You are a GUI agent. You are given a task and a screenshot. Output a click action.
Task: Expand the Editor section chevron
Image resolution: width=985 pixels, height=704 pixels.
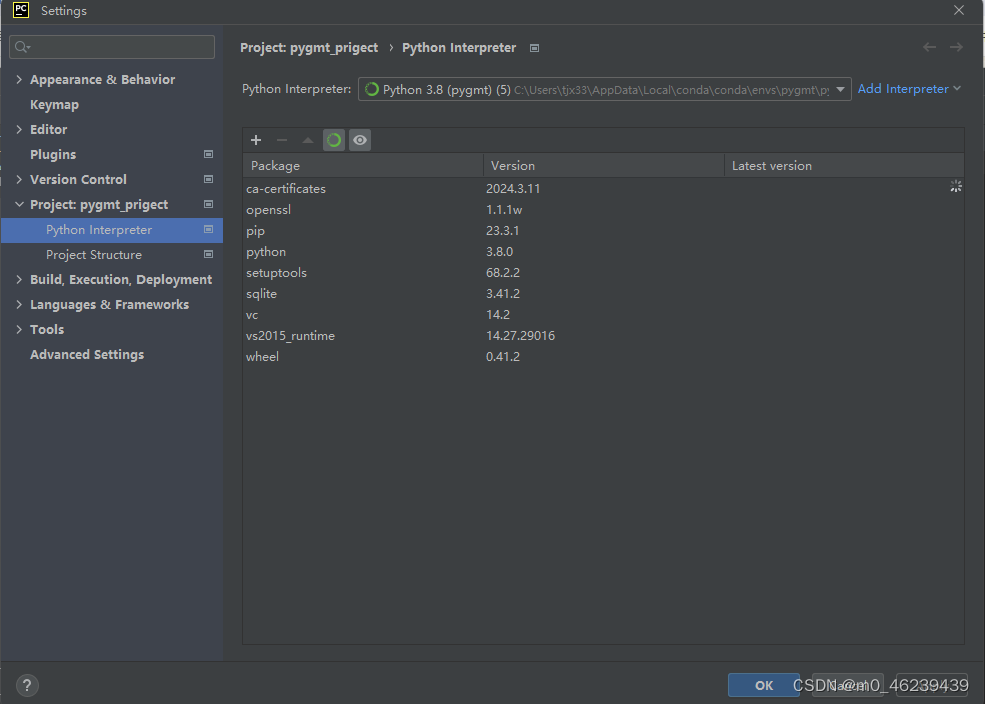[19, 129]
